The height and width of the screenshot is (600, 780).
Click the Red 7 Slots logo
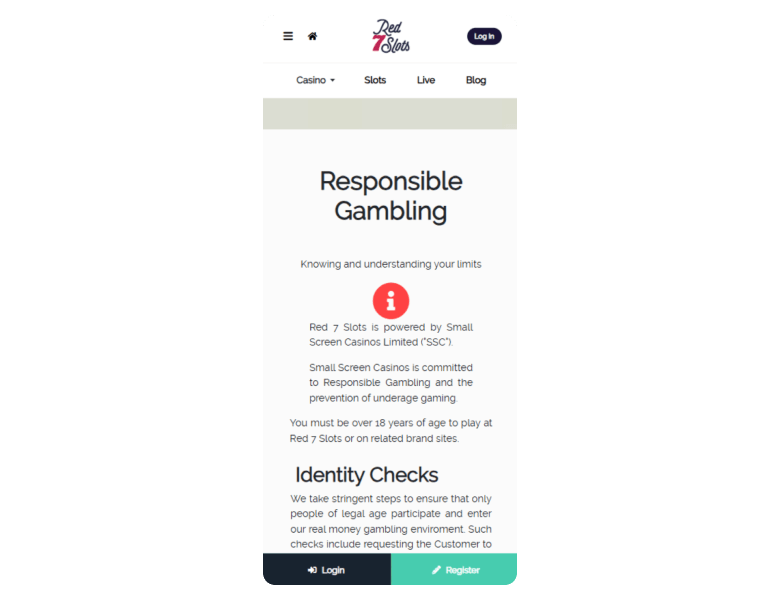(391, 36)
